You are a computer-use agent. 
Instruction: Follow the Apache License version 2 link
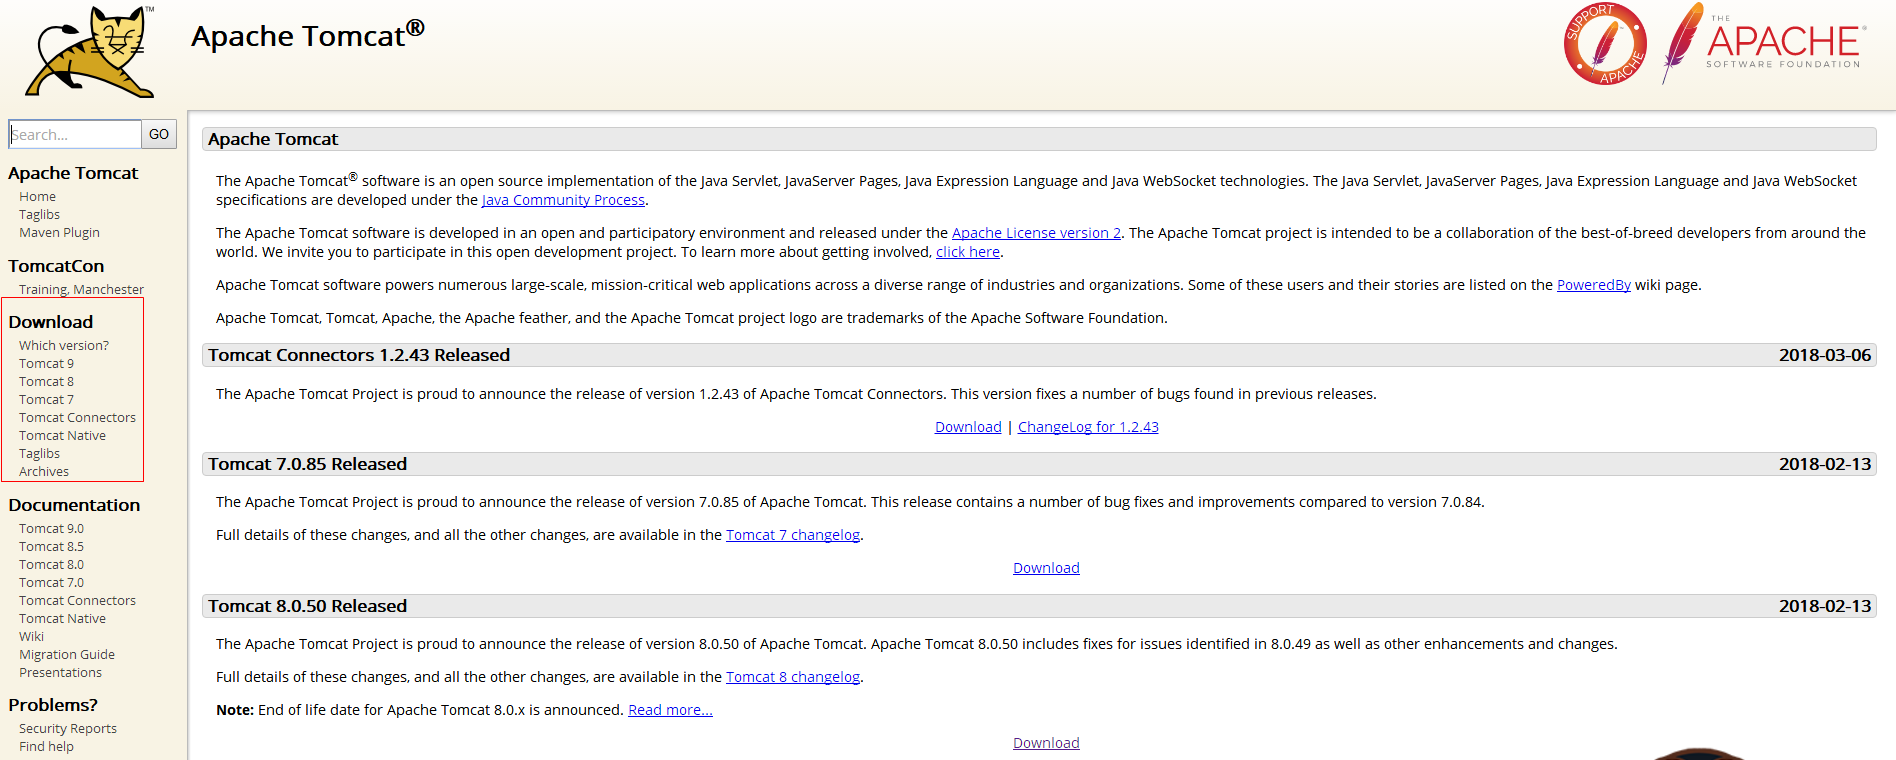[1036, 233]
